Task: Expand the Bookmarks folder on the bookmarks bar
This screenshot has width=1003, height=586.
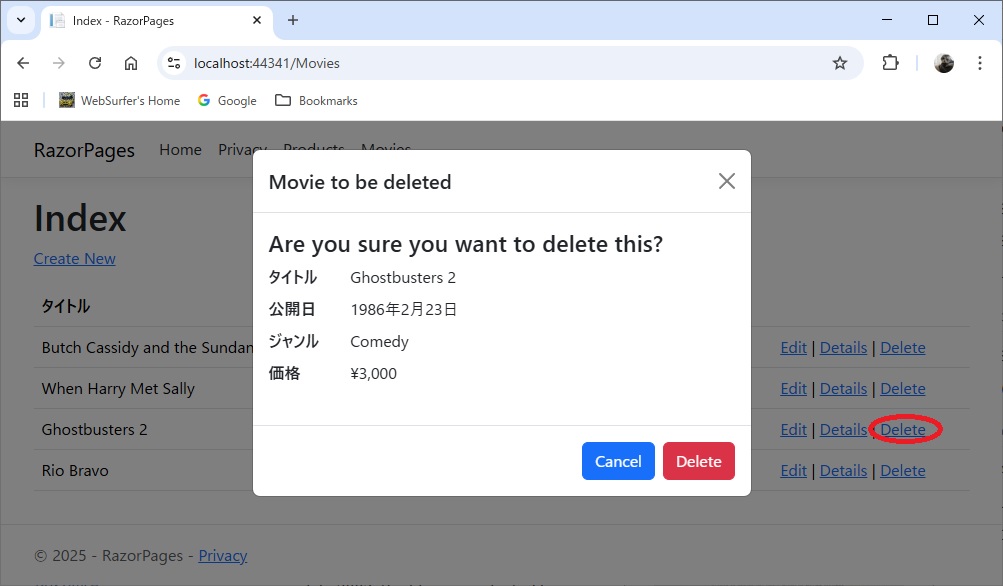Action: point(316,100)
